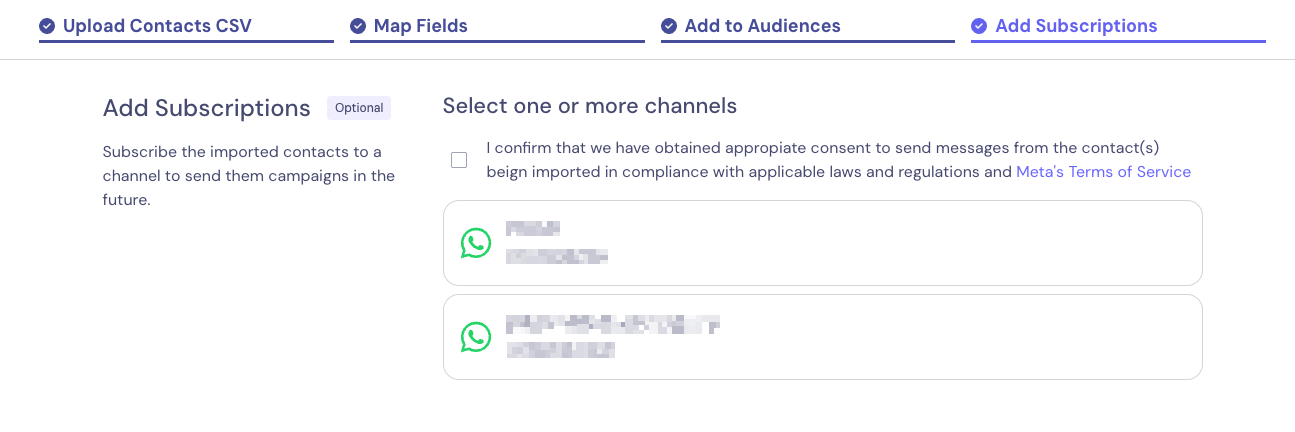Screen dimensions: 1295x432
Task: Select the Add Subscriptions step in the stepper
Action: point(1076,27)
